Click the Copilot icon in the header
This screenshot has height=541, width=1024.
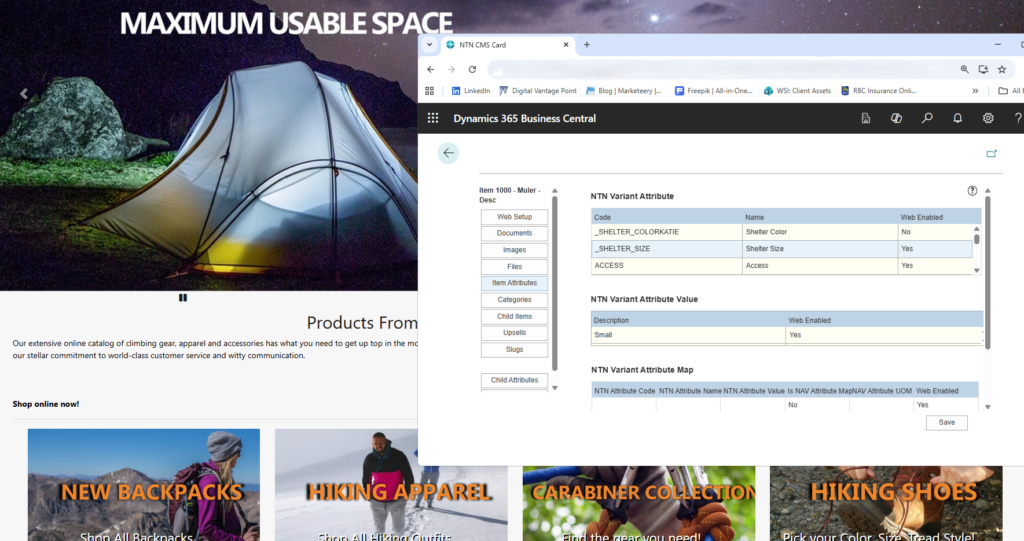click(x=896, y=118)
